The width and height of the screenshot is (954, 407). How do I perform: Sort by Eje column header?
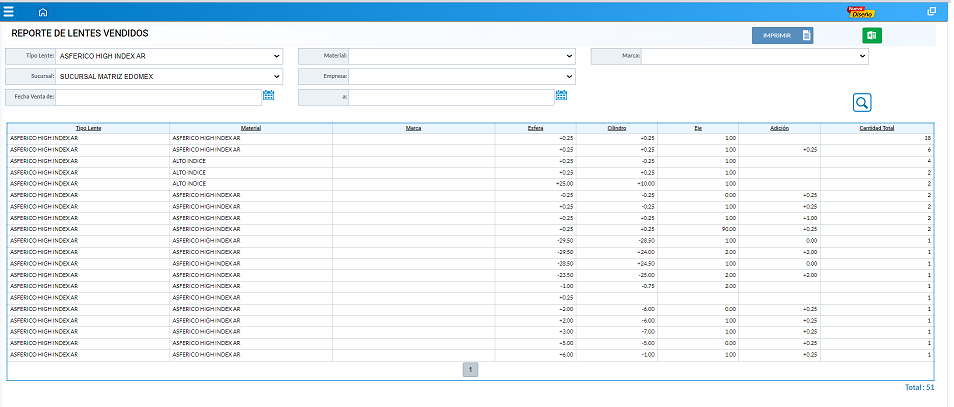pyautogui.click(x=698, y=128)
